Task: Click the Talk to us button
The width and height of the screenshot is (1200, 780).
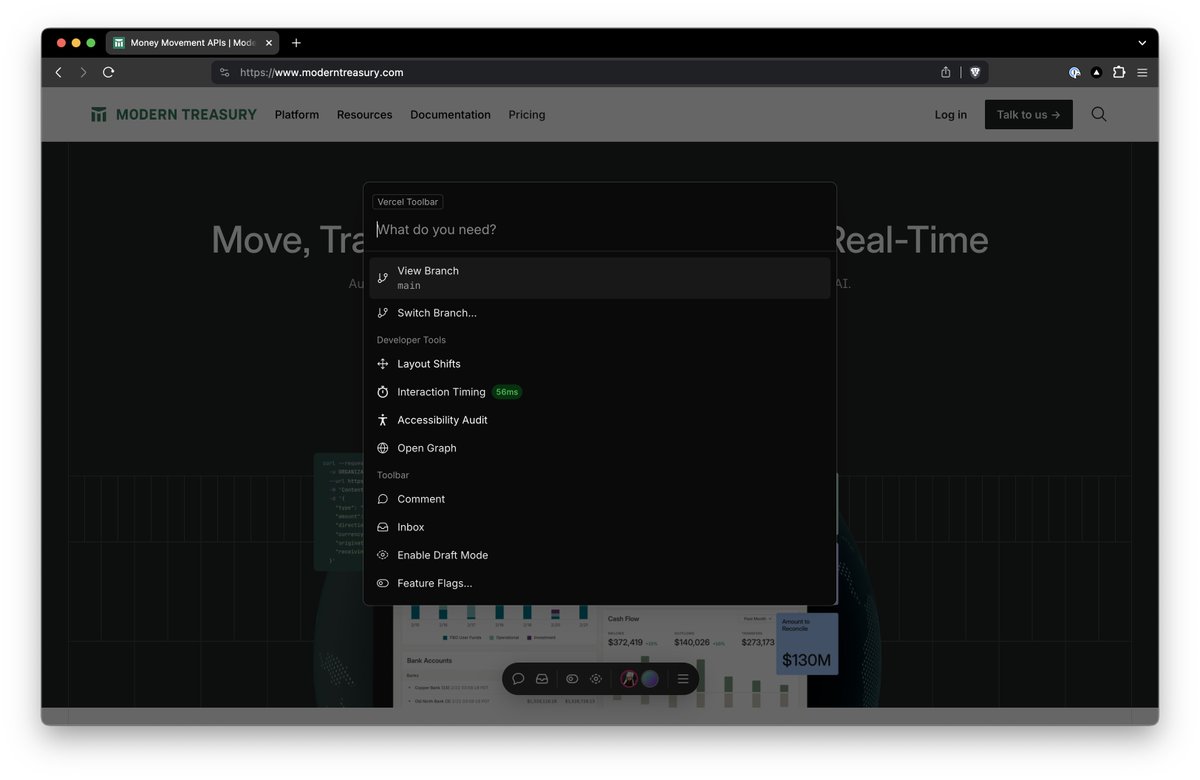Action: pyautogui.click(x=1029, y=115)
